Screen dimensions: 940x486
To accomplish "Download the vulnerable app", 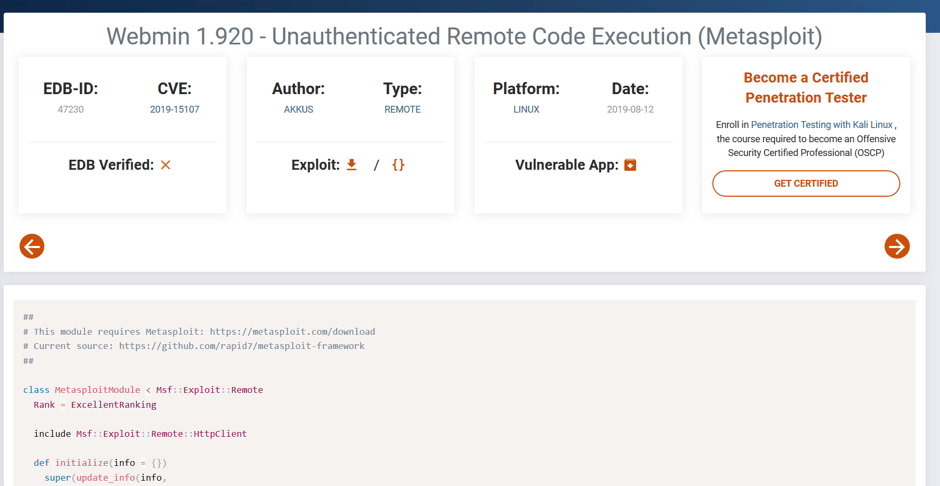I will [x=629, y=165].
